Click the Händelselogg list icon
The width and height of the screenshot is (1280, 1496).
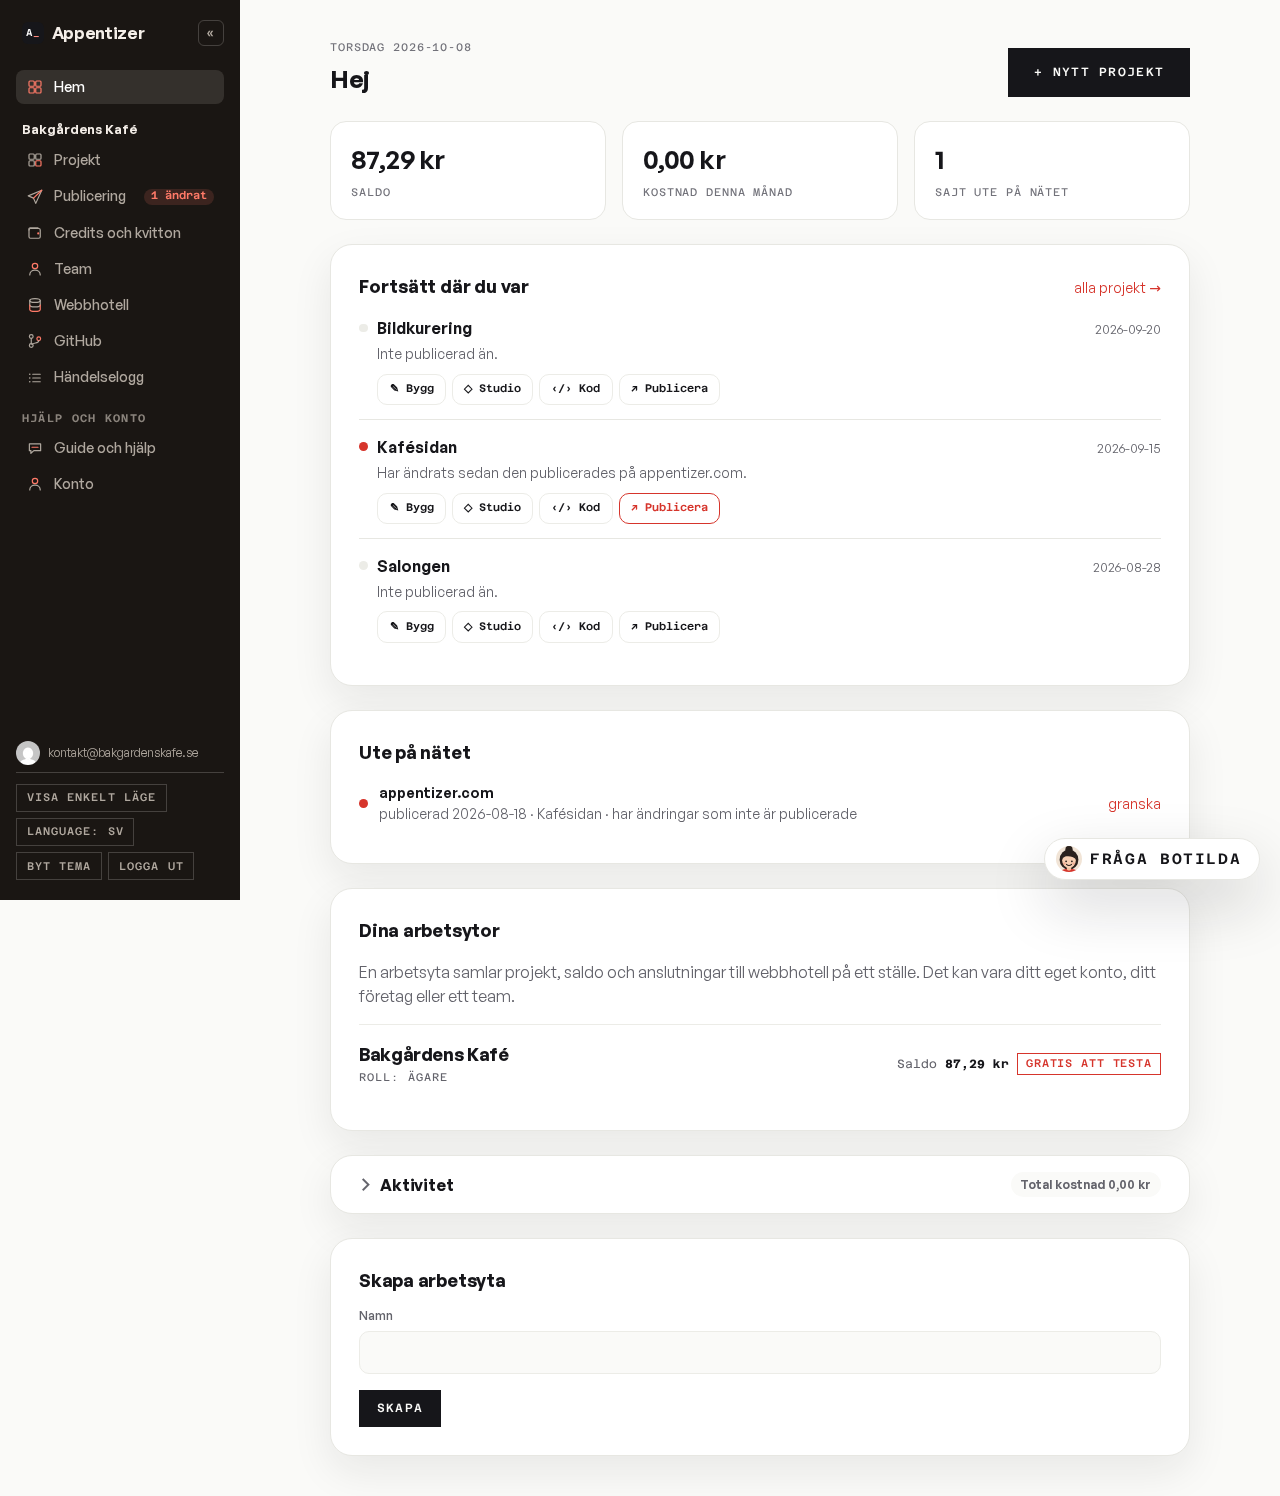[35, 377]
